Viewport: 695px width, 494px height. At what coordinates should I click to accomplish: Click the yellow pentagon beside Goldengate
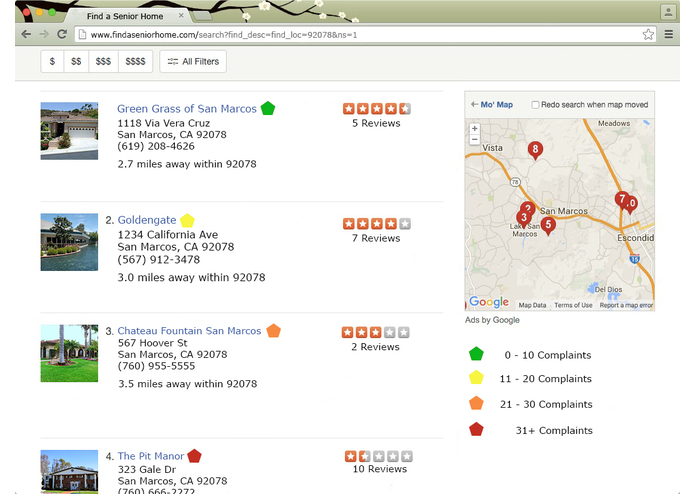coord(187,220)
